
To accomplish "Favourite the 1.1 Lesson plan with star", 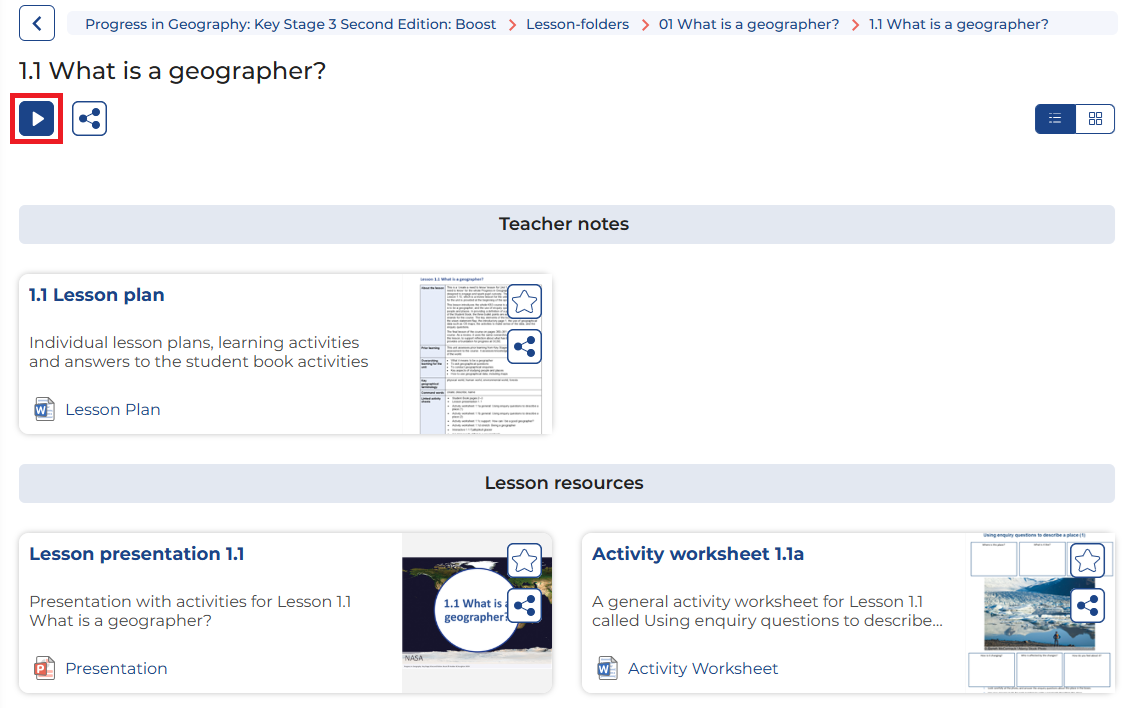I will pyautogui.click(x=524, y=302).
